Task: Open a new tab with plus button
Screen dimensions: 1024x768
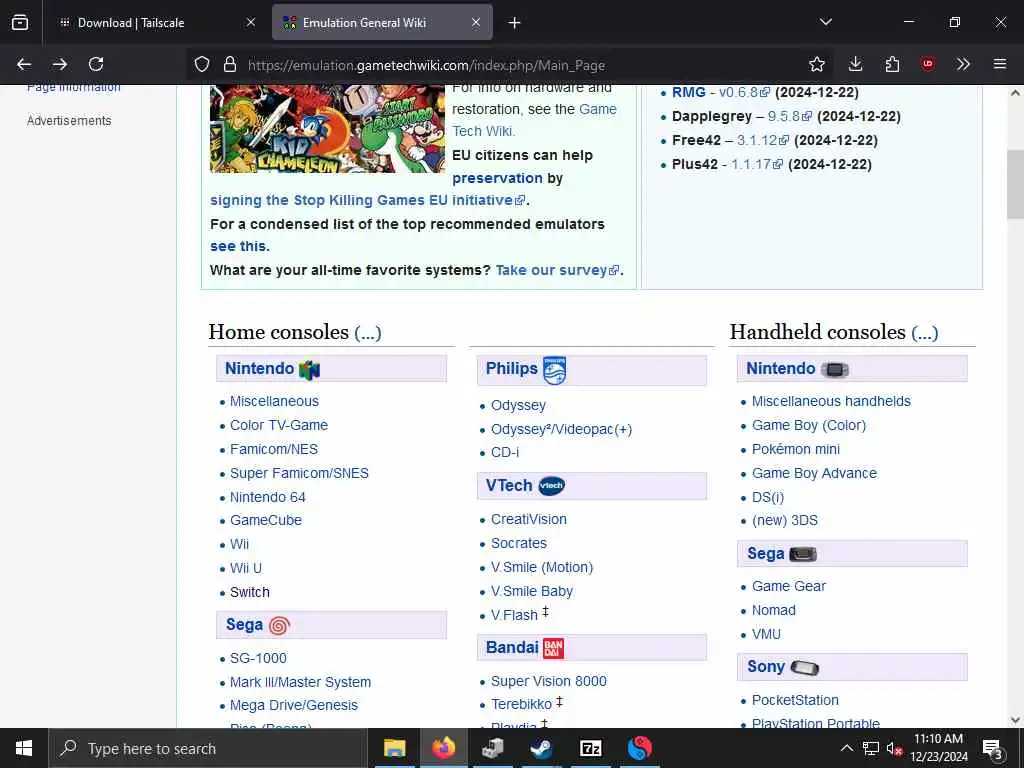Action: click(x=515, y=23)
